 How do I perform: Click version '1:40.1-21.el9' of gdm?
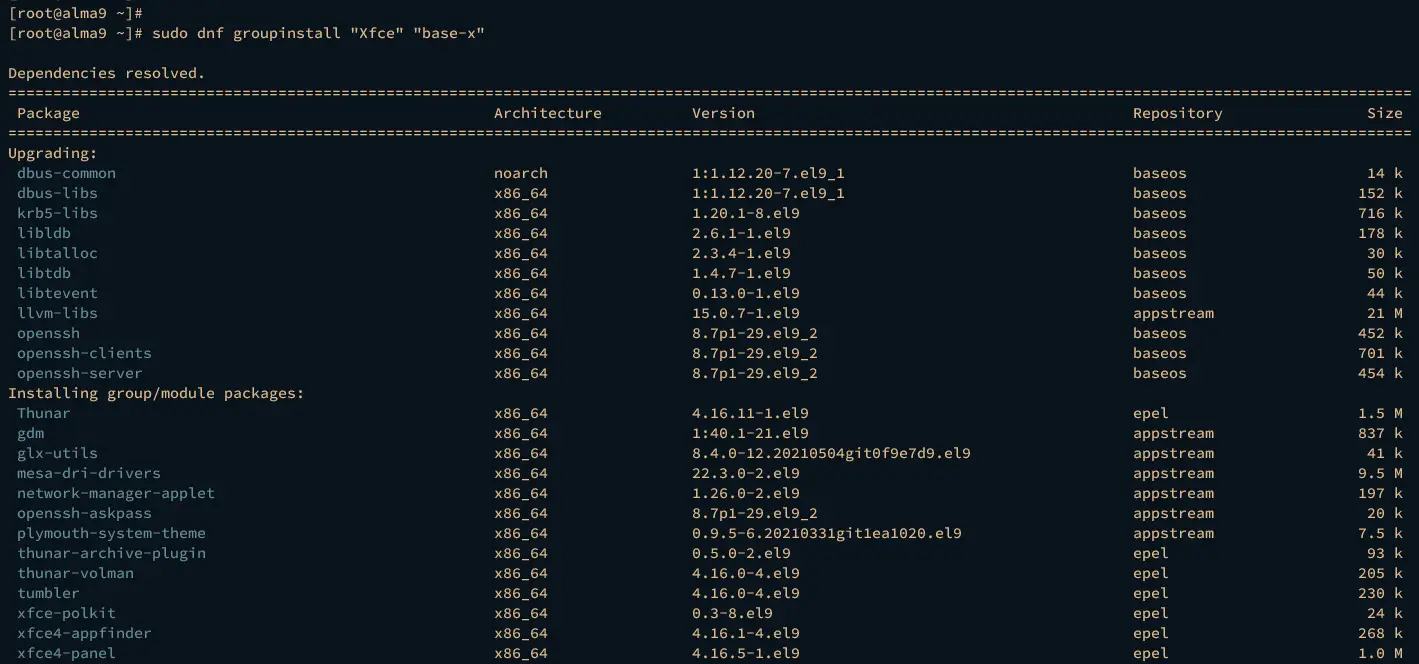750,433
